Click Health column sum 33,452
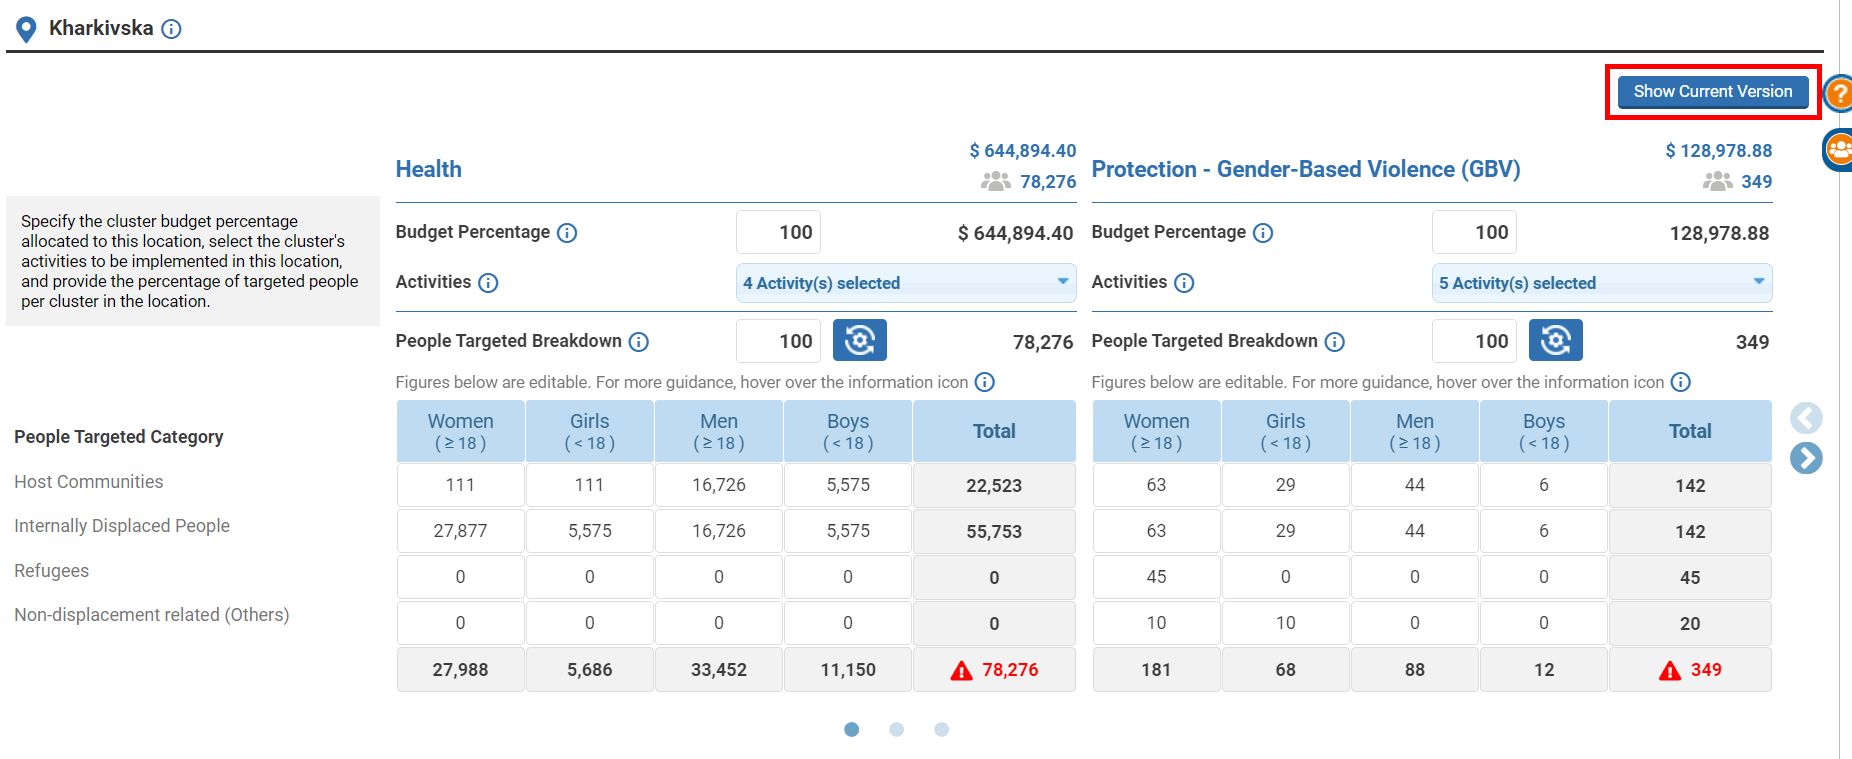Screen dimensions: 1852x759 tap(719, 670)
